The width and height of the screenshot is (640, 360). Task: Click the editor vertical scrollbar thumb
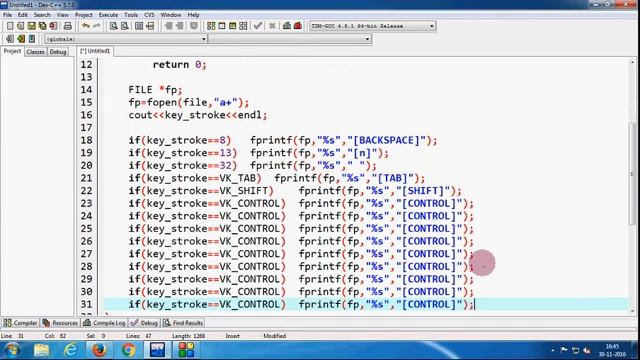[x=632, y=173]
